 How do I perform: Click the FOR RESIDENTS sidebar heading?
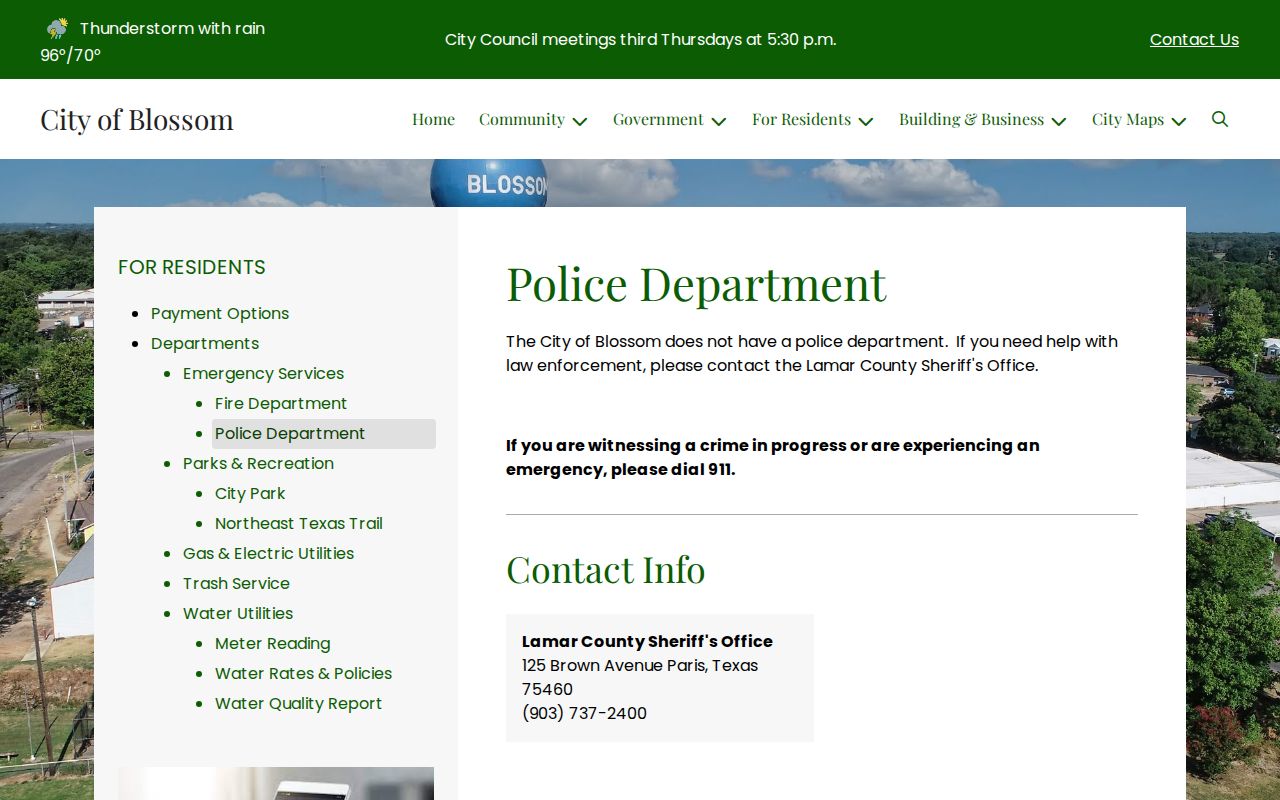click(x=192, y=267)
